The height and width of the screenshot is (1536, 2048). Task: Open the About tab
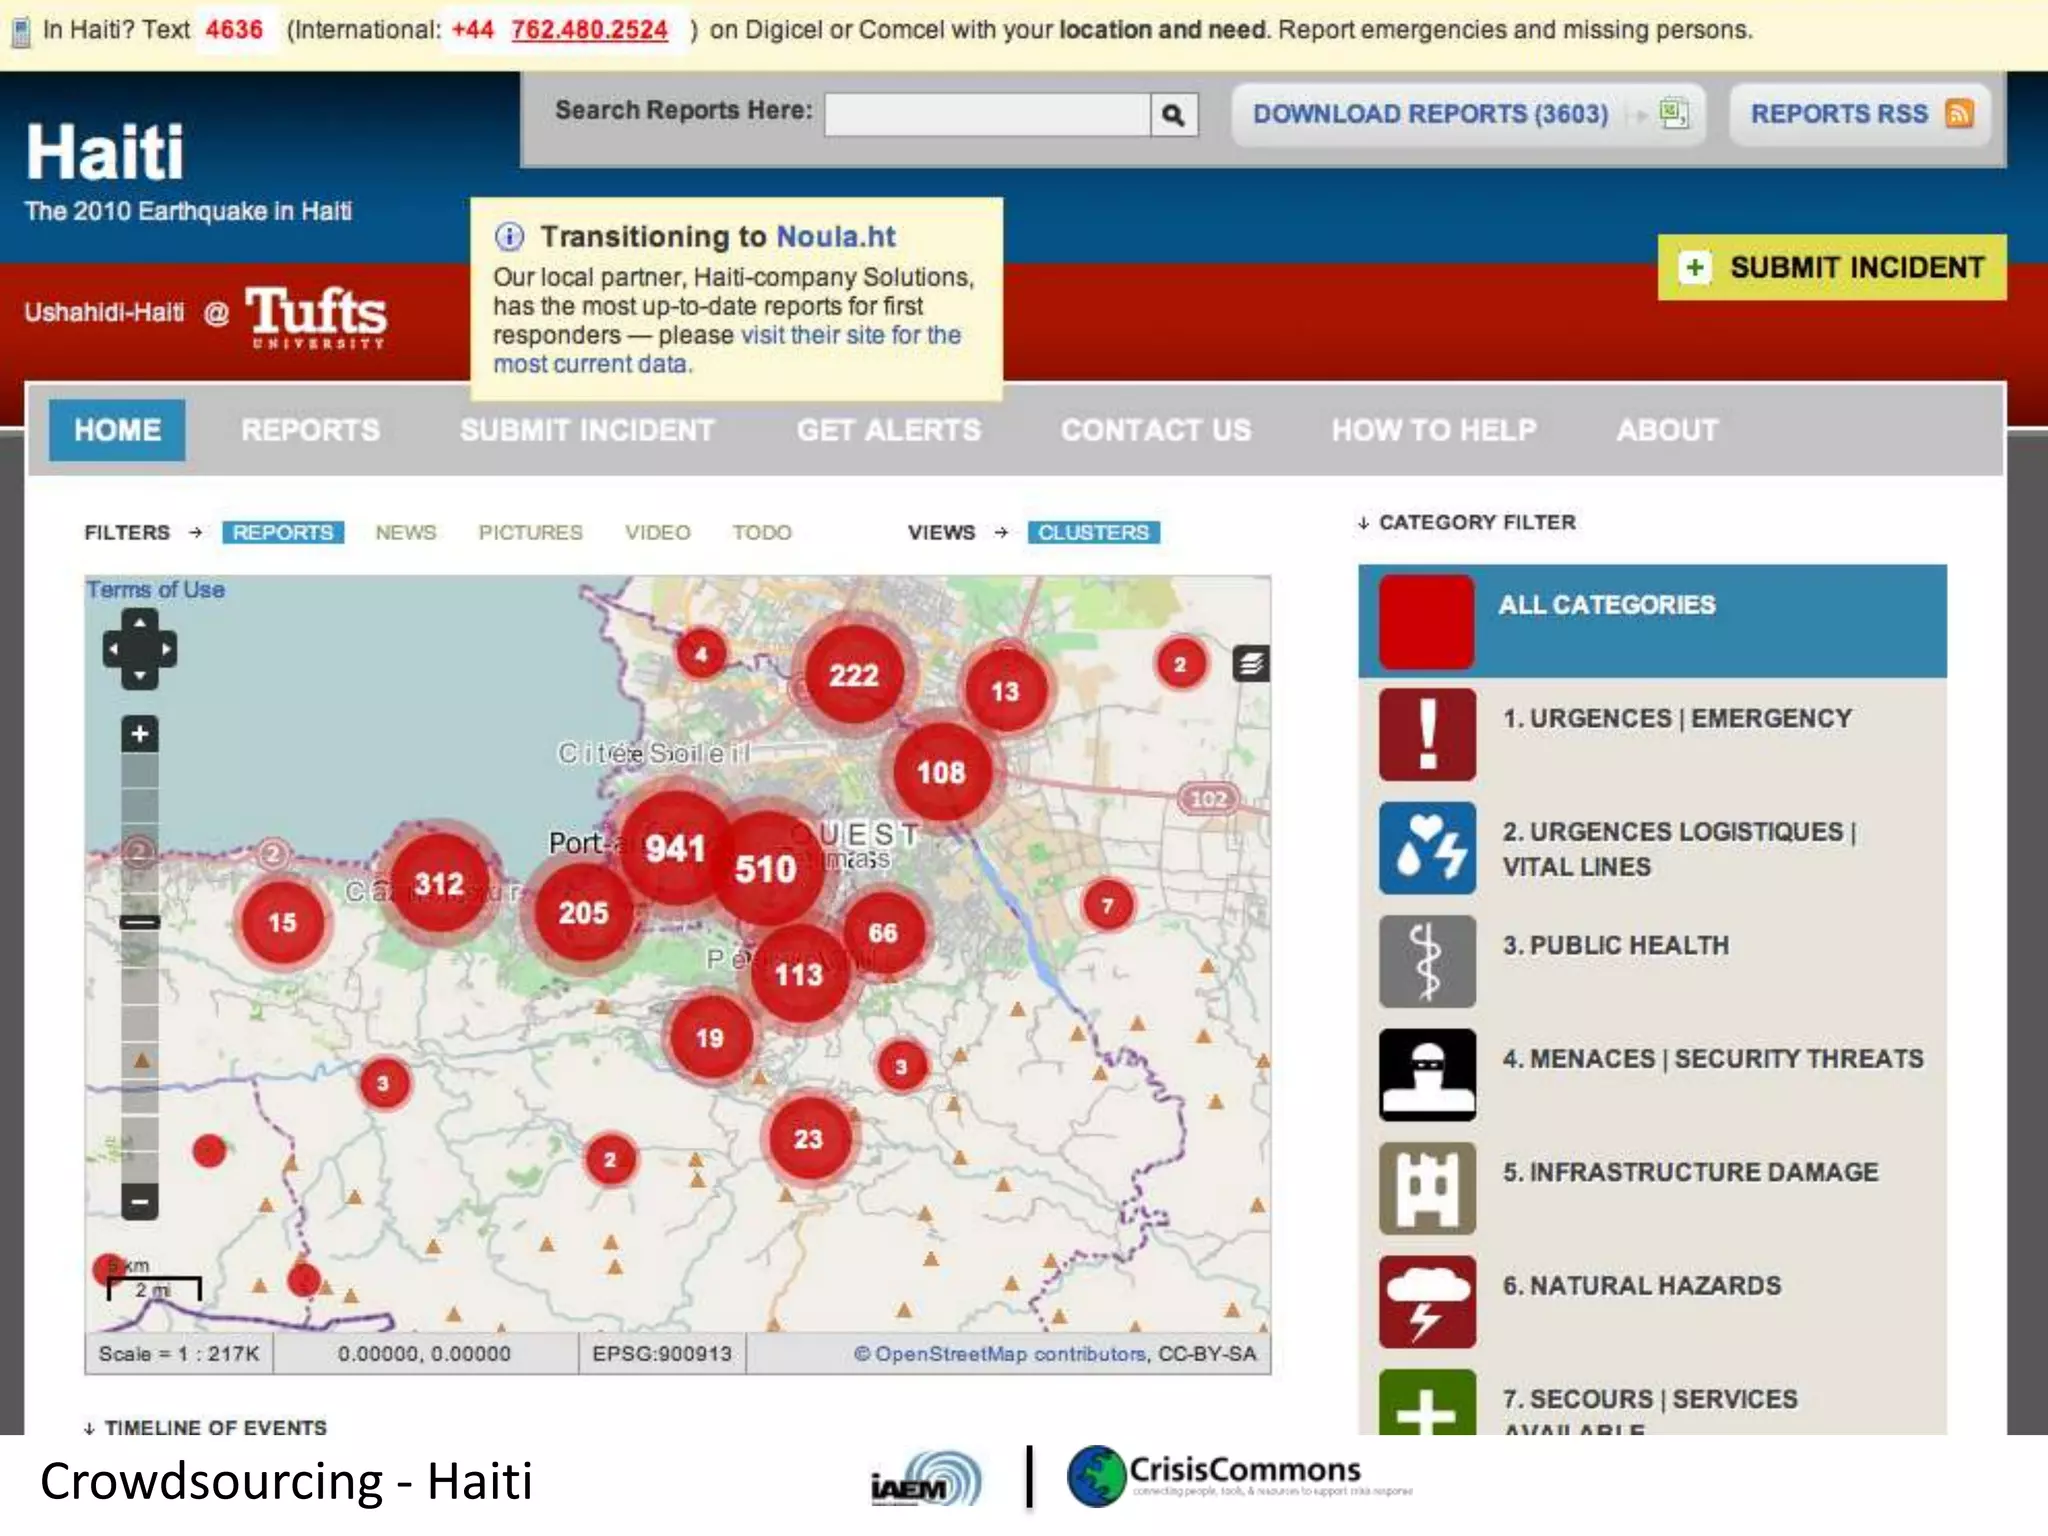1667,430
